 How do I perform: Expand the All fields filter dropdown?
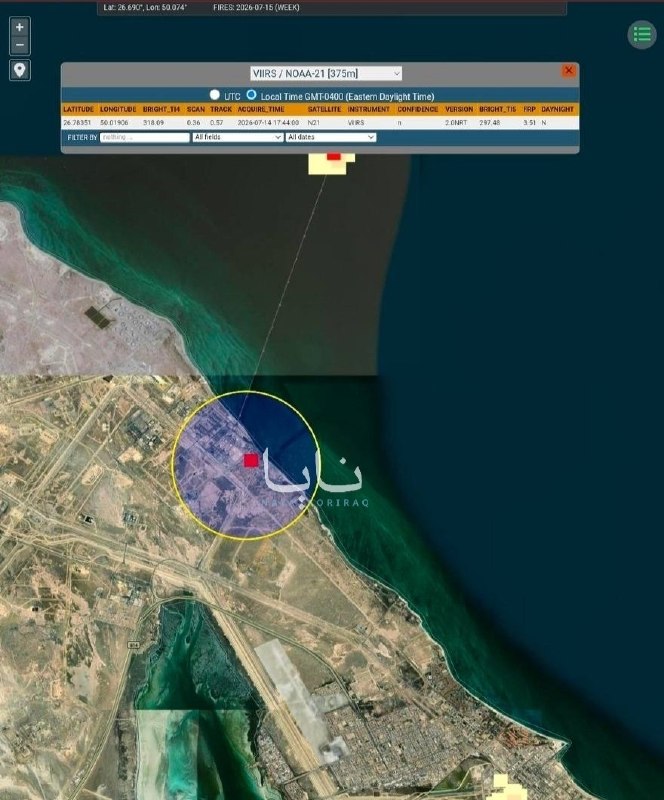[x=238, y=137]
